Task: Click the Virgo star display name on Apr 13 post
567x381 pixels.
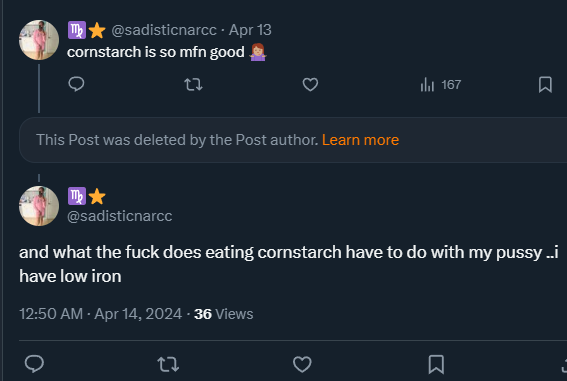Action: tap(87, 30)
